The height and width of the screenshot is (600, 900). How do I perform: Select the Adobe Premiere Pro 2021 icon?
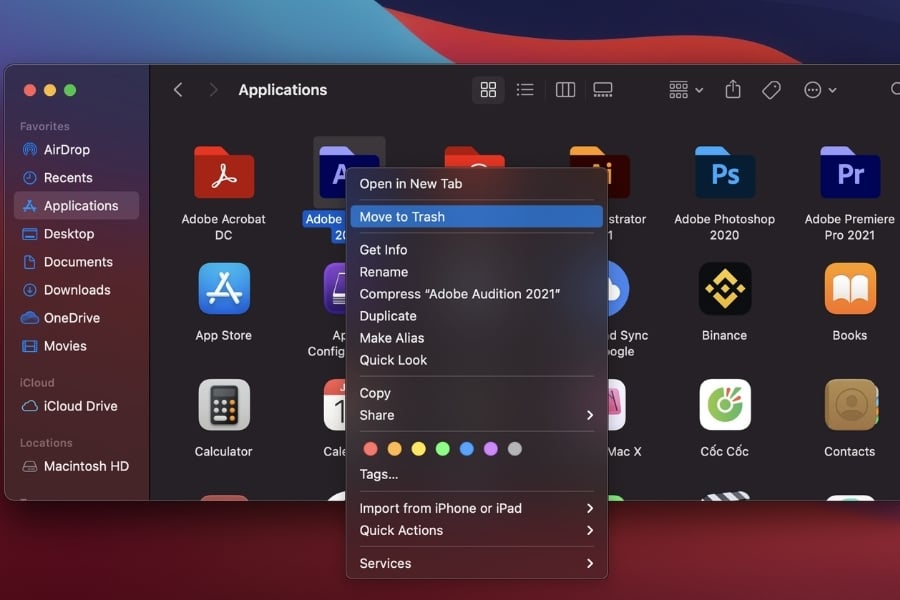pos(849,173)
